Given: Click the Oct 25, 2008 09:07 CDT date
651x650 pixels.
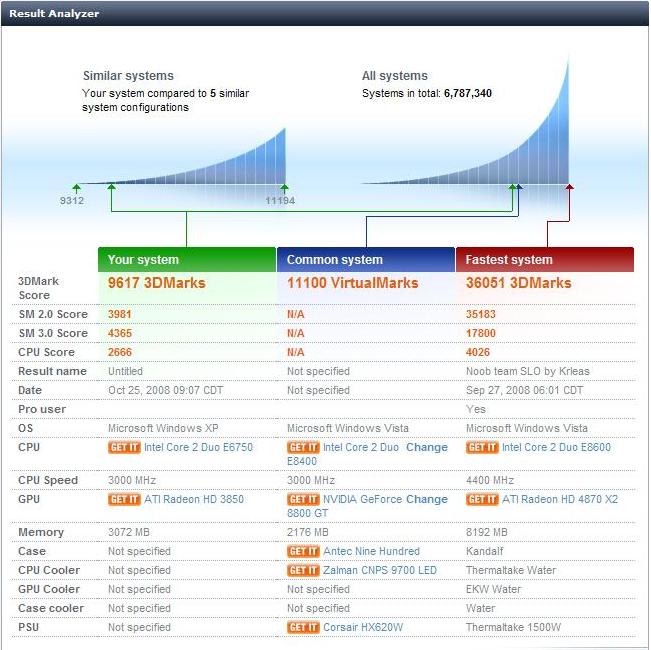Looking at the screenshot, I should point(166,390).
